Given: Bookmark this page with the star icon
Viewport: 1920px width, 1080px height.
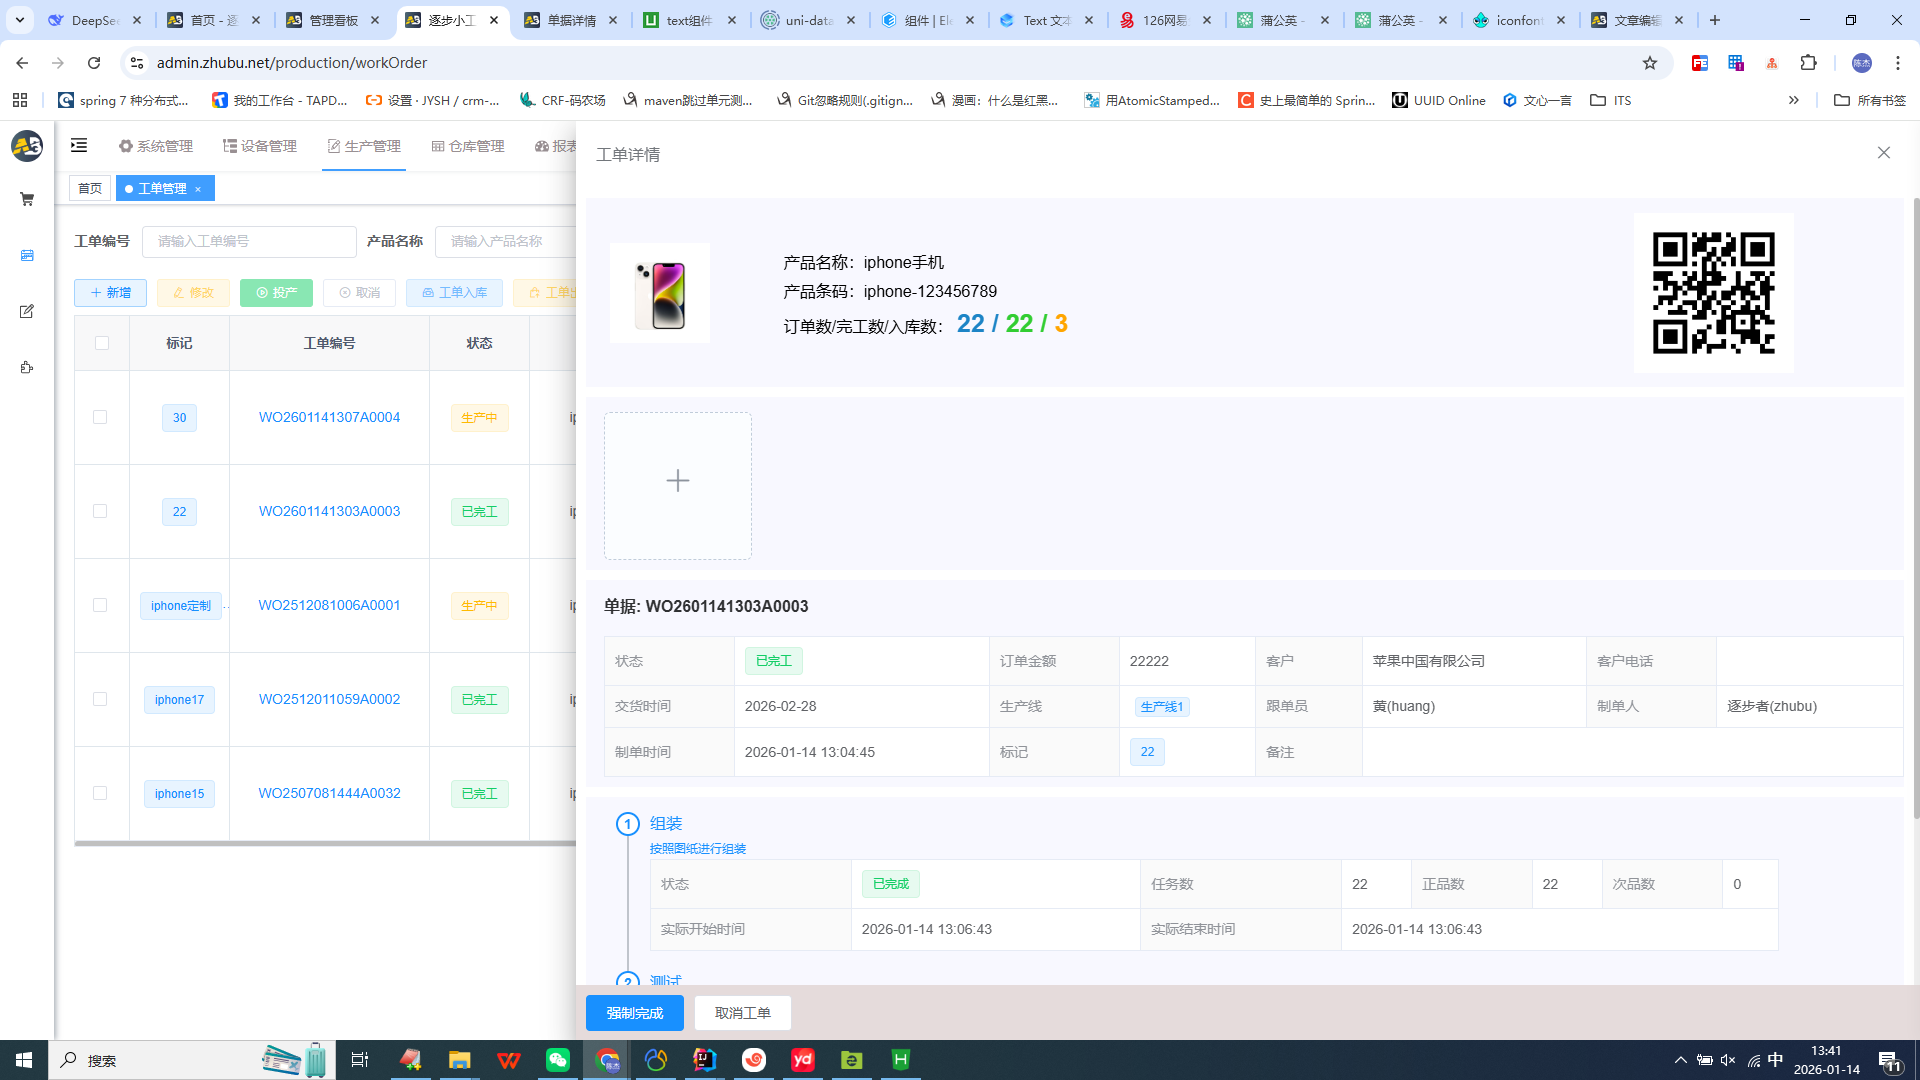Looking at the screenshot, I should coord(1650,63).
